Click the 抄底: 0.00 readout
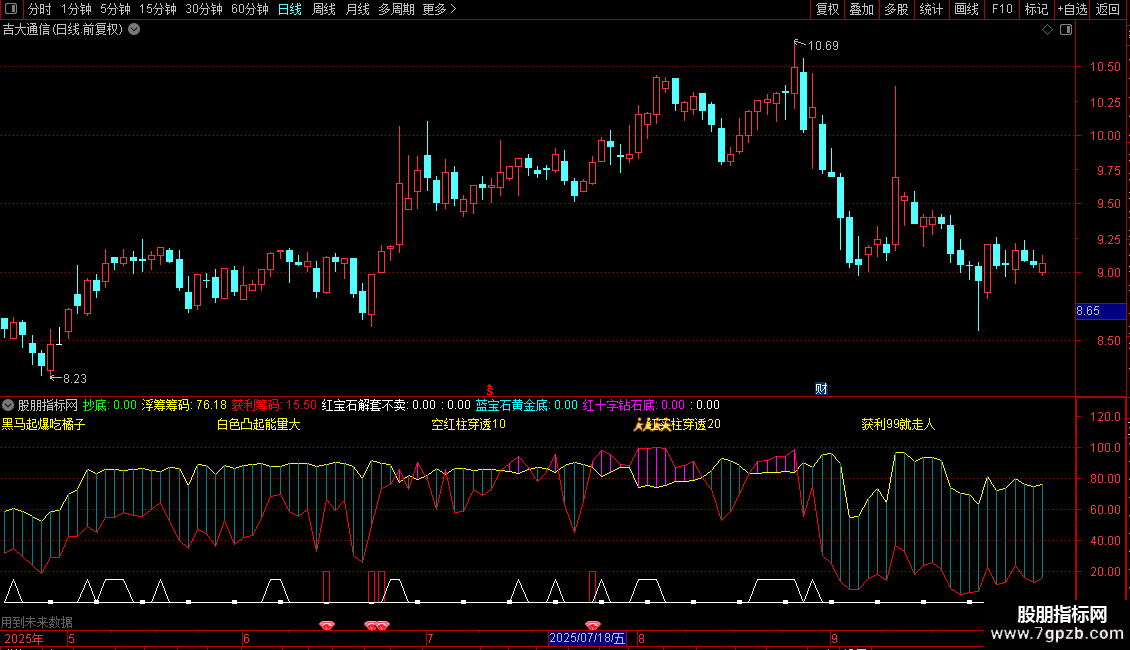Image resolution: width=1130 pixels, height=650 pixels. pyautogui.click(x=110, y=405)
